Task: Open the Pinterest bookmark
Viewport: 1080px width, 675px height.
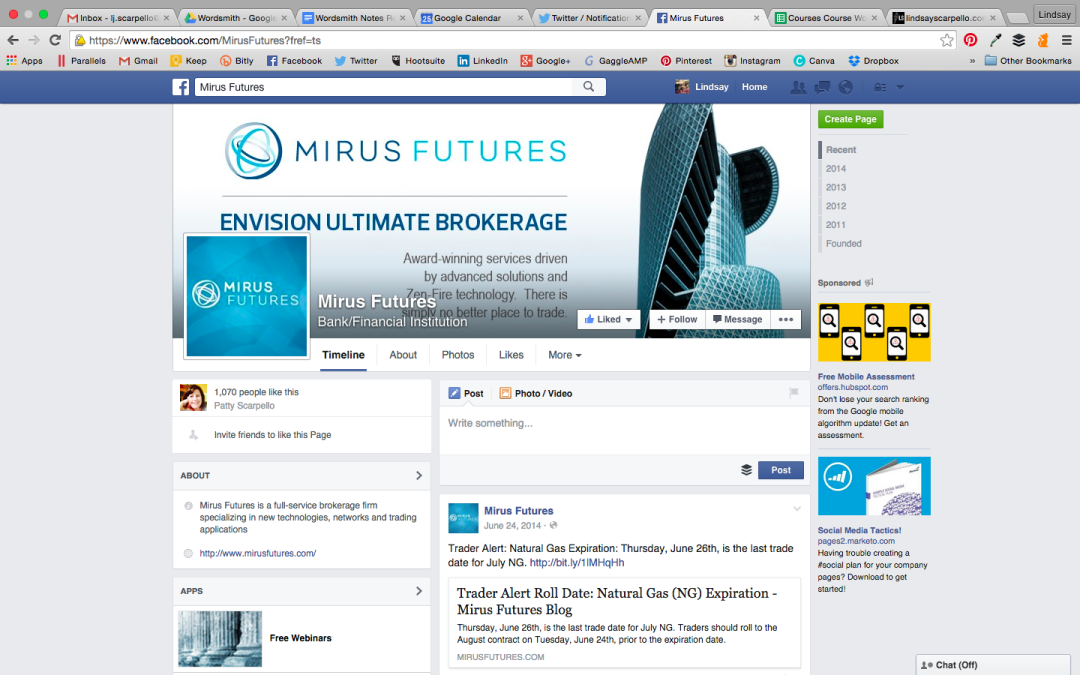Action: click(686, 61)
